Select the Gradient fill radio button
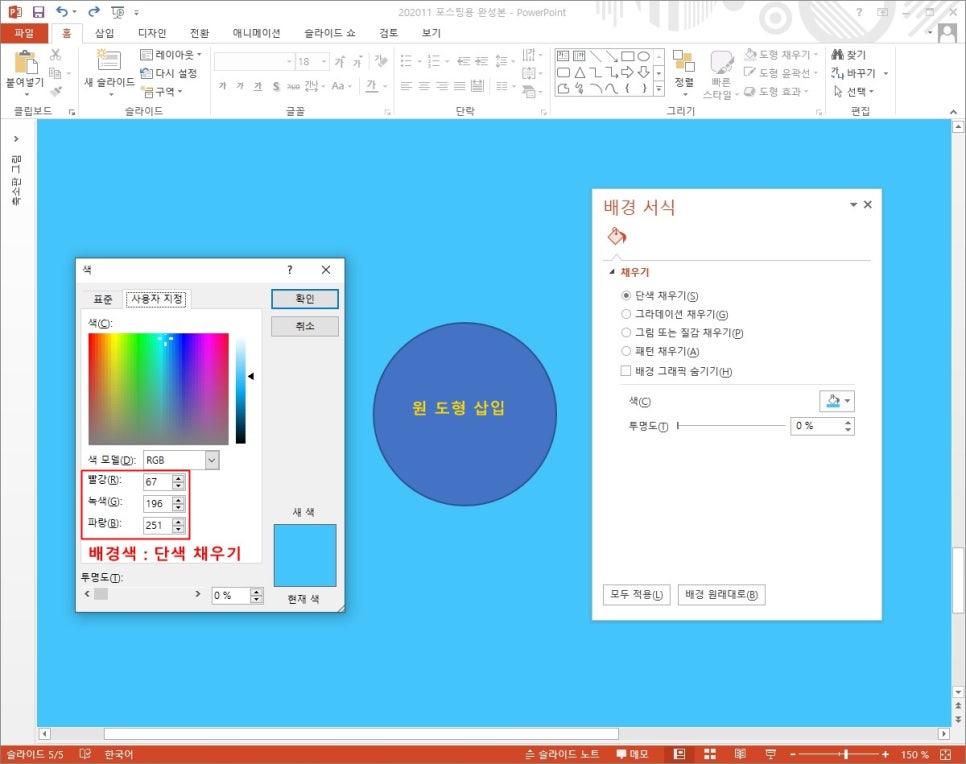This screenshot has height=764, width=966. coord(626,314)
